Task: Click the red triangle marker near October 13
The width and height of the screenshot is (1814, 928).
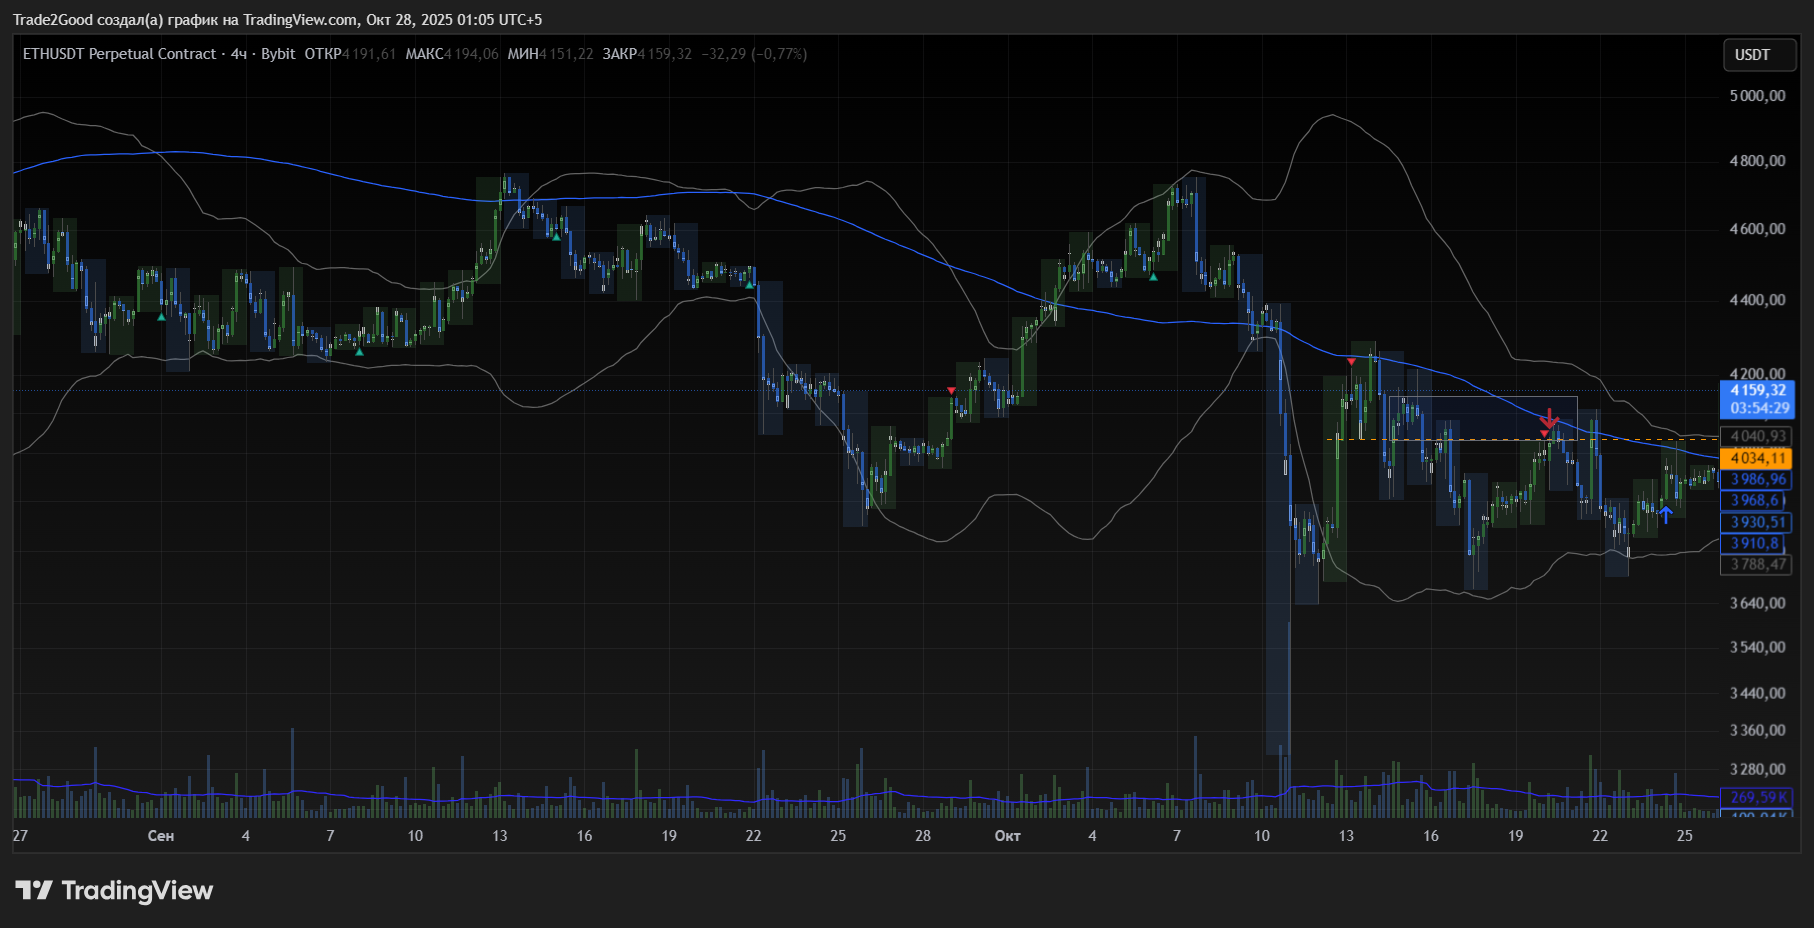Action: coord(1351,361)
